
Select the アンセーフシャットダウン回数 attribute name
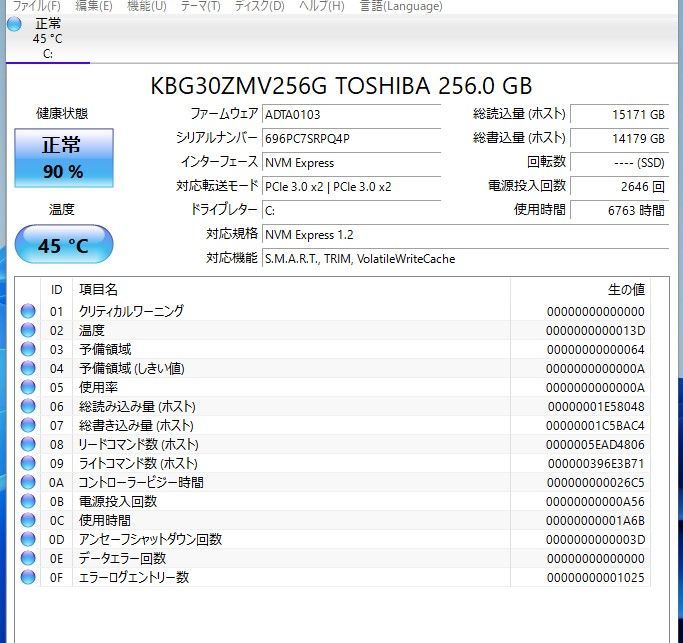click(x=150, y=539)
